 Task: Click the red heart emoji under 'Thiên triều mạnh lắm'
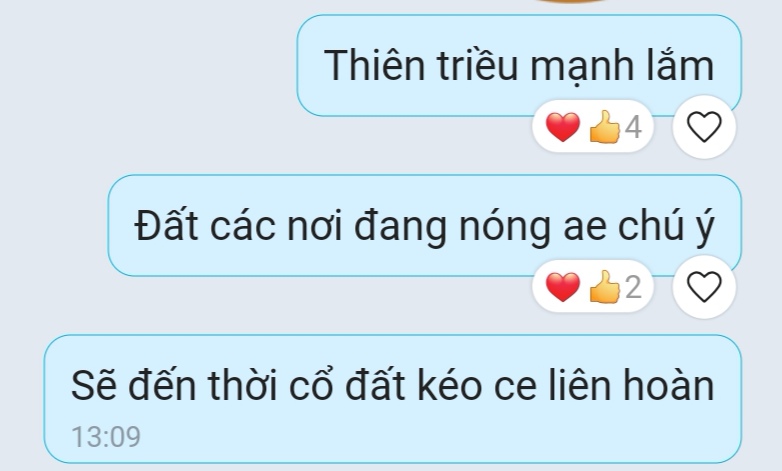563,127
